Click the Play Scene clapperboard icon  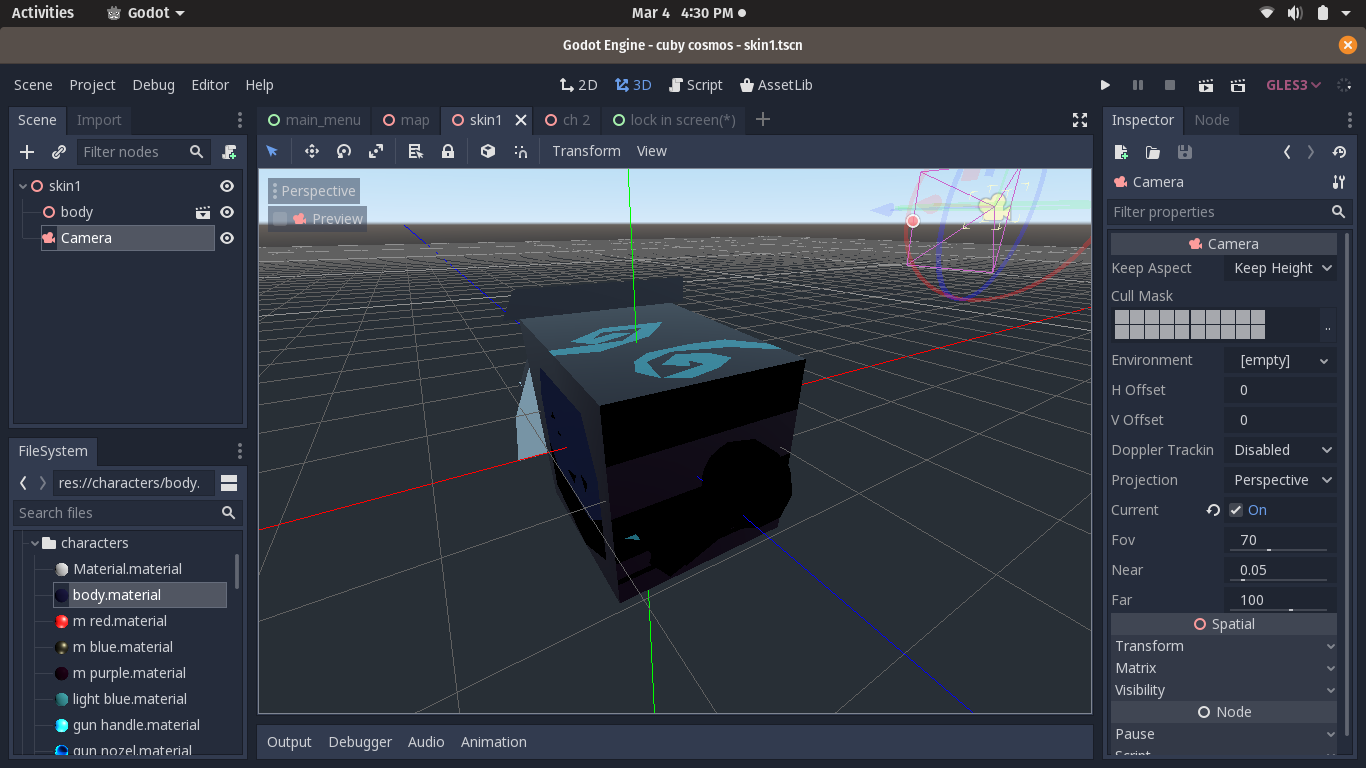[x=1206, y=85]
